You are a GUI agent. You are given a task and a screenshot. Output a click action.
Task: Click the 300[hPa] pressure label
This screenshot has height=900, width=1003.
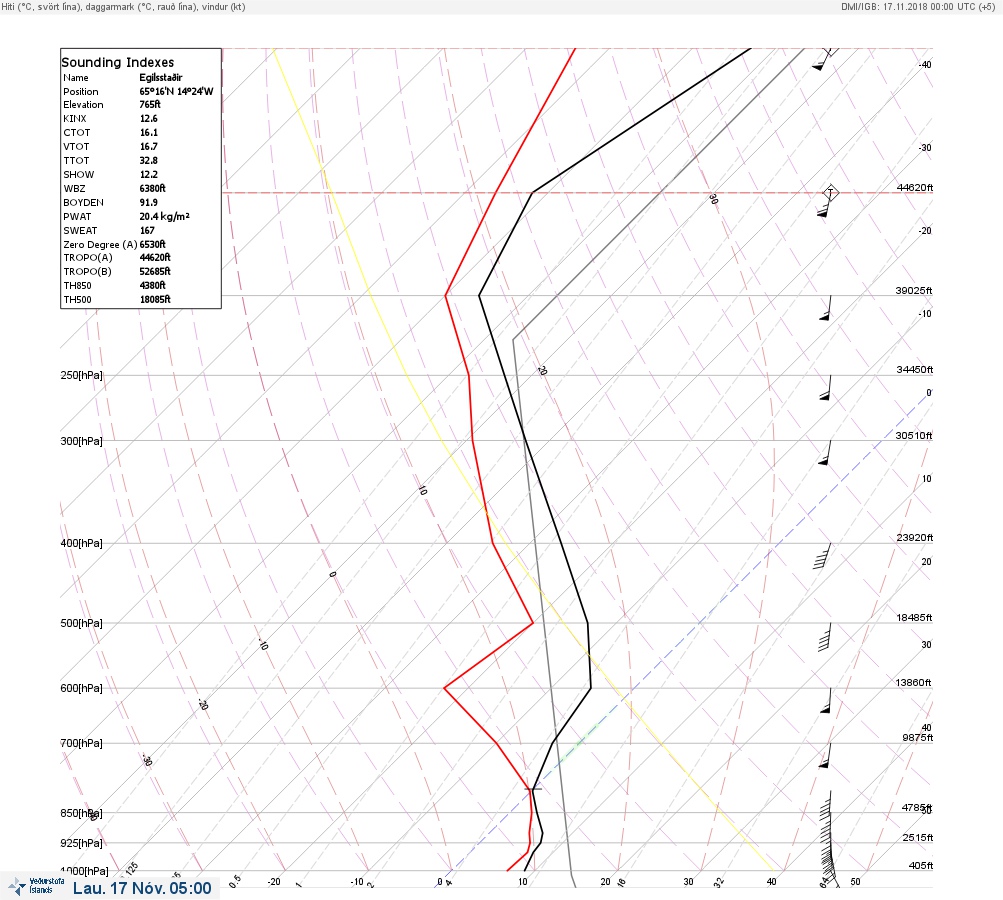point(81,441)
